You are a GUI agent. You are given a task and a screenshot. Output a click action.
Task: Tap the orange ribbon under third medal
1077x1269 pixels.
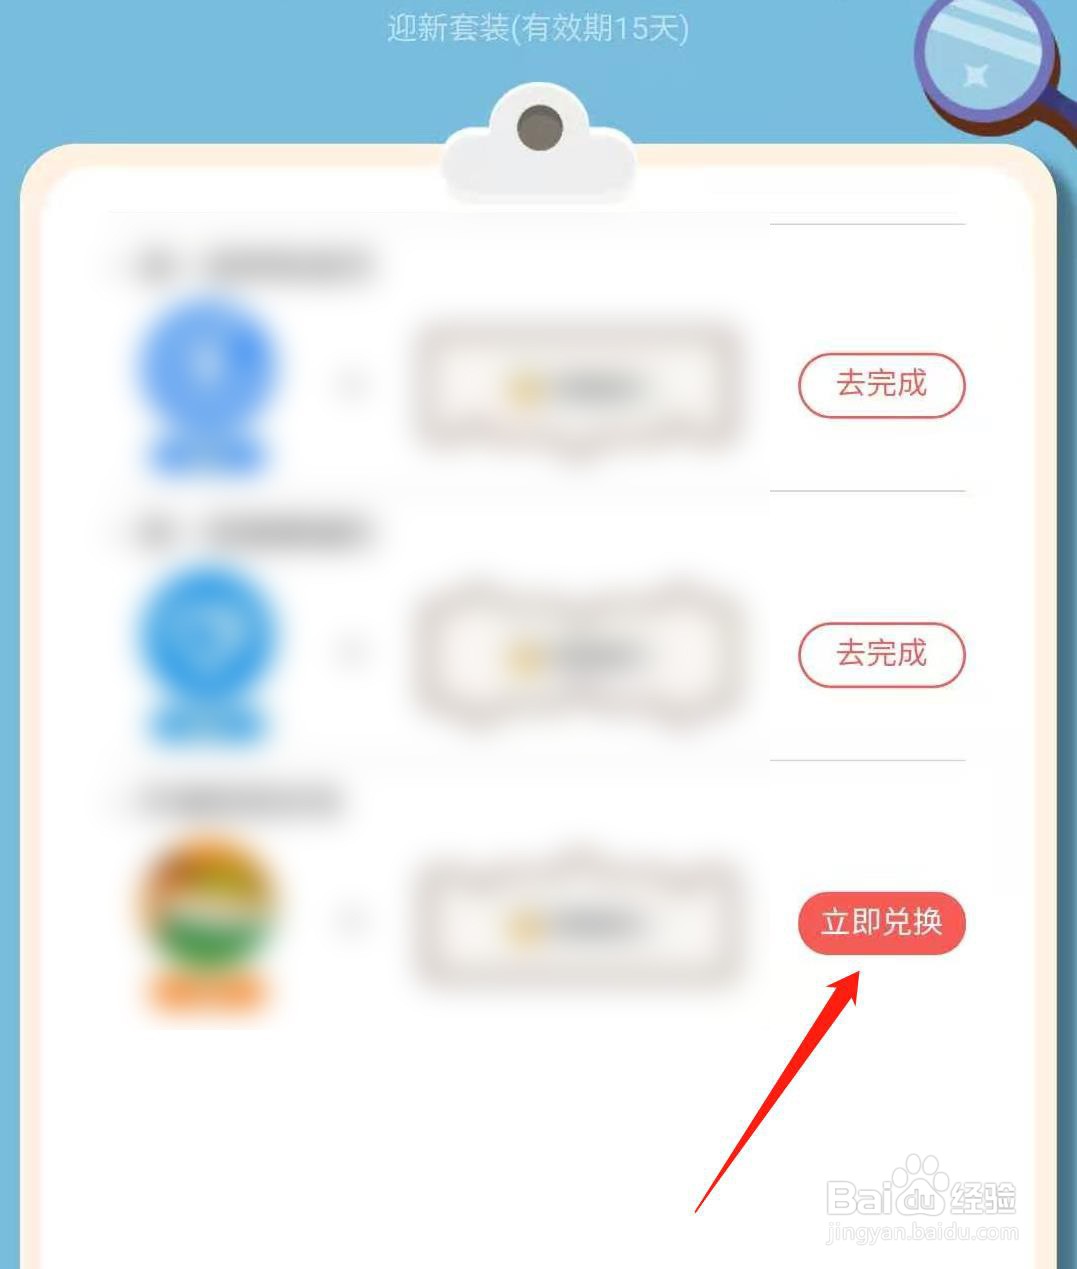pos(207,993)
